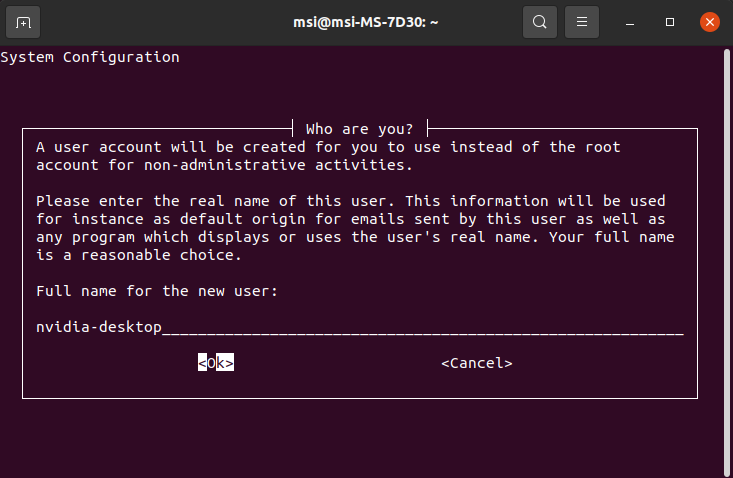Confirm the name with the Ok button
The width and height of the screenshot is (733, 478).
pos(216,363)
